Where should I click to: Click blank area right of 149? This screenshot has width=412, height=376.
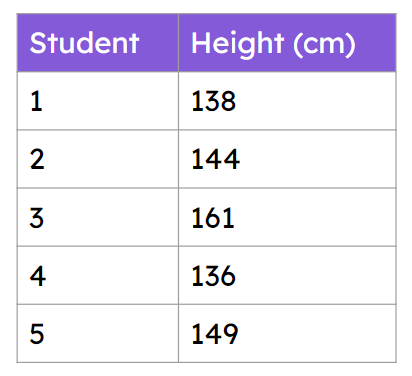coord(317,333)
